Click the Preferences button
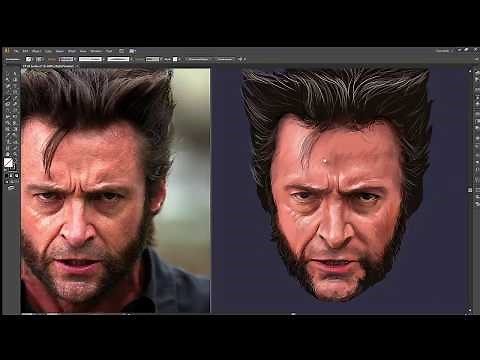 [224, 59]
